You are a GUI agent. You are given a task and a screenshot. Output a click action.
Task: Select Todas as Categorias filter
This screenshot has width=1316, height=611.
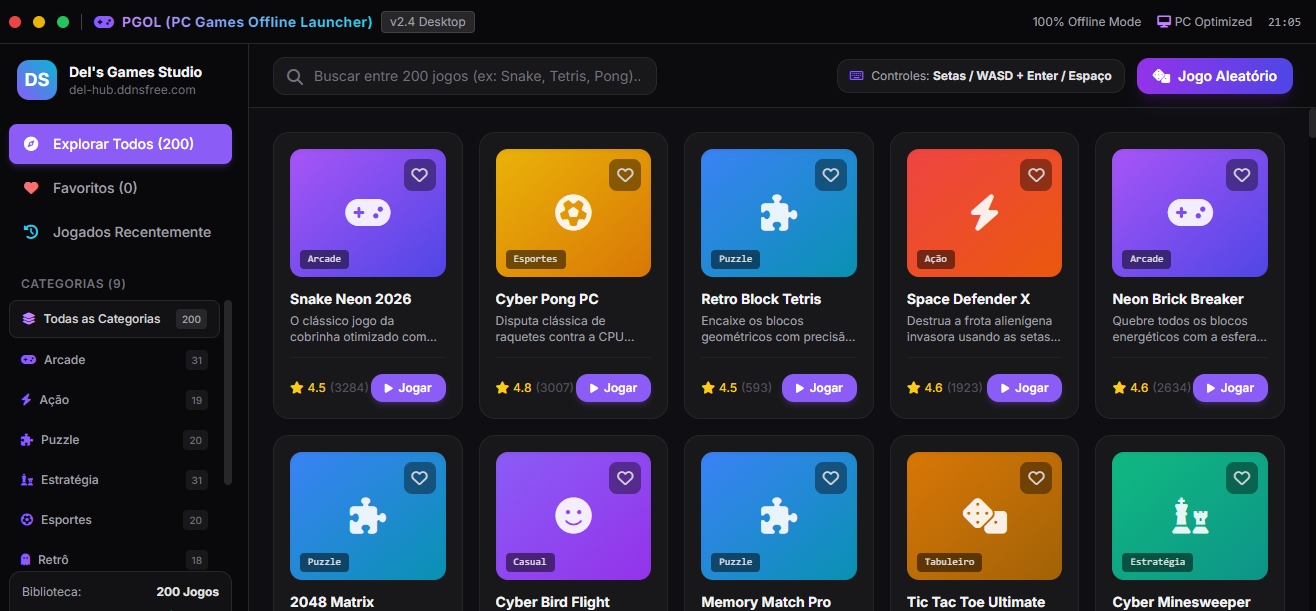pos(115,319)
